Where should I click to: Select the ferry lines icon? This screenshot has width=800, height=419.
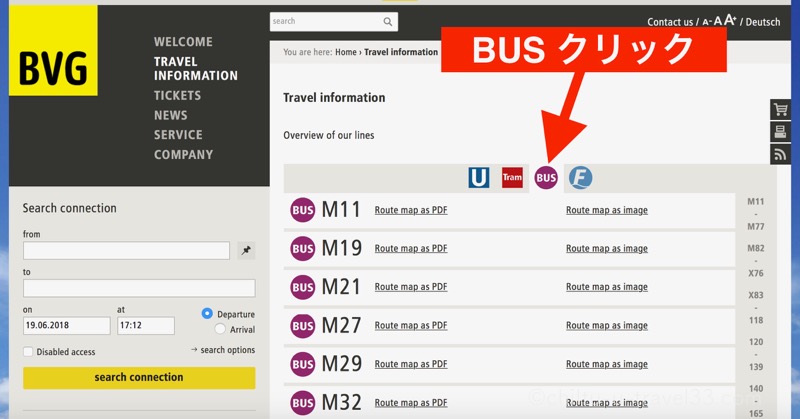[x=581, y=178]
